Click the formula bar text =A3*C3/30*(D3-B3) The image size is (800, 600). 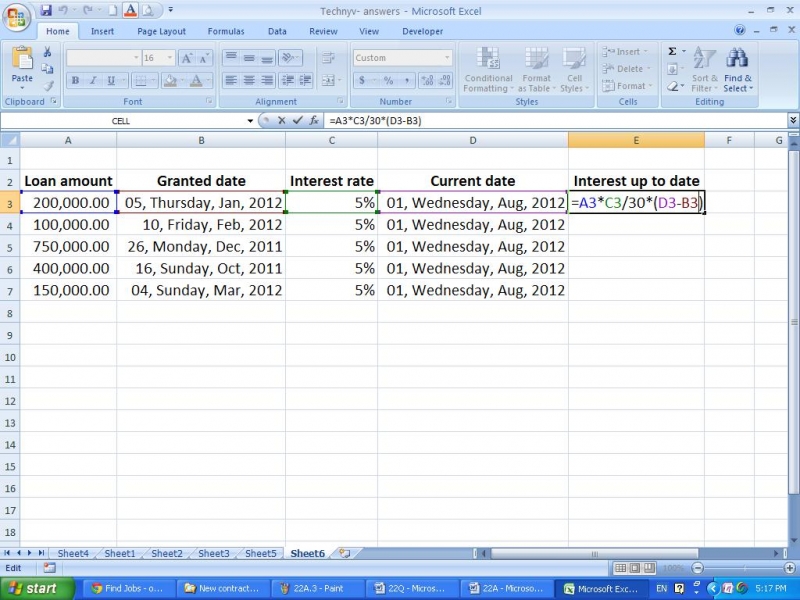(375, 121)
